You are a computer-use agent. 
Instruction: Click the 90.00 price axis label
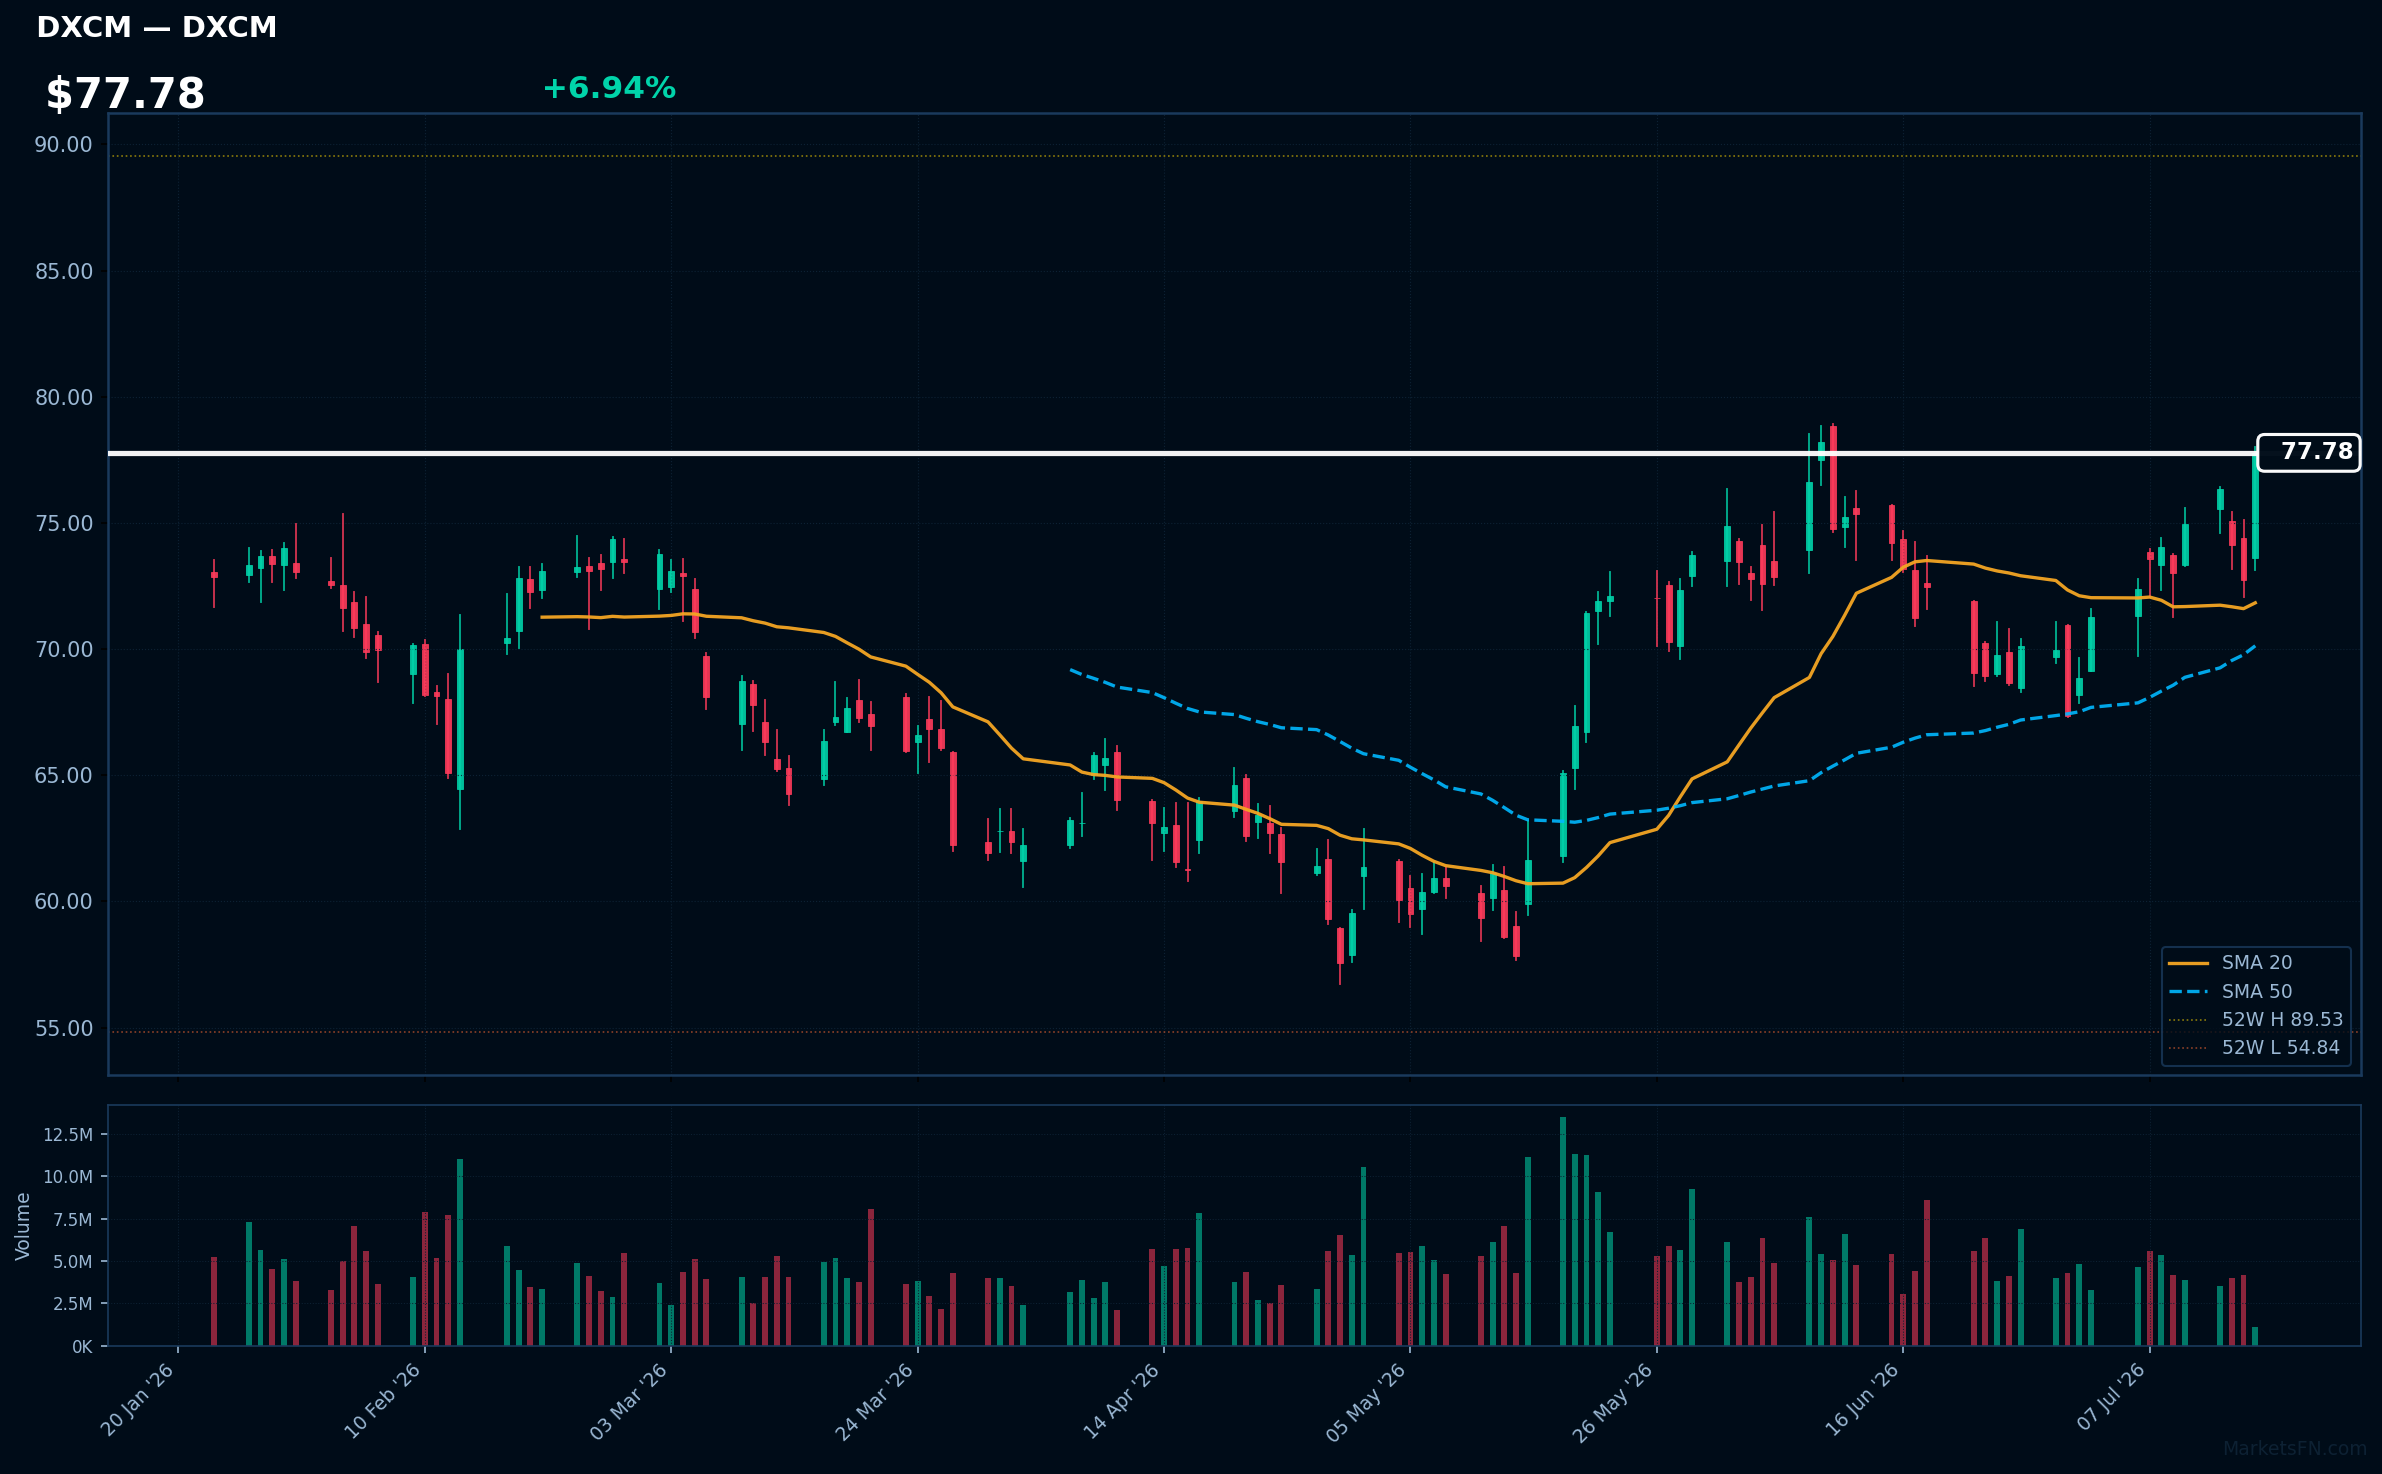pos(63,145)
